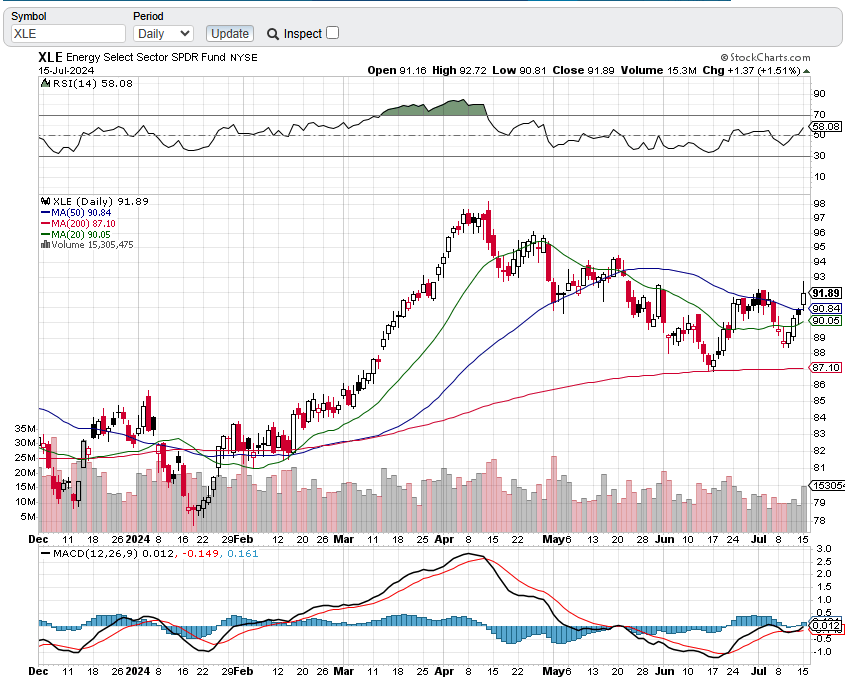The width and height of the screenshot is (845, 679).
Task: Click the Inspect magnifying glass icon
Action: click(273, 34)
